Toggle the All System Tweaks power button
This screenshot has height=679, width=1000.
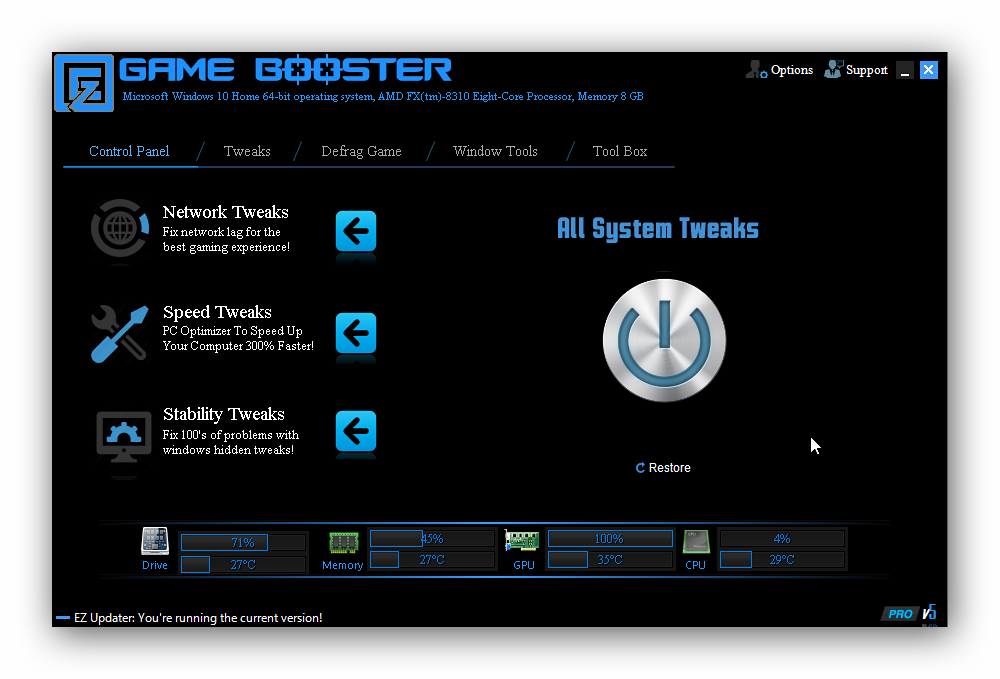click(664, 340)
